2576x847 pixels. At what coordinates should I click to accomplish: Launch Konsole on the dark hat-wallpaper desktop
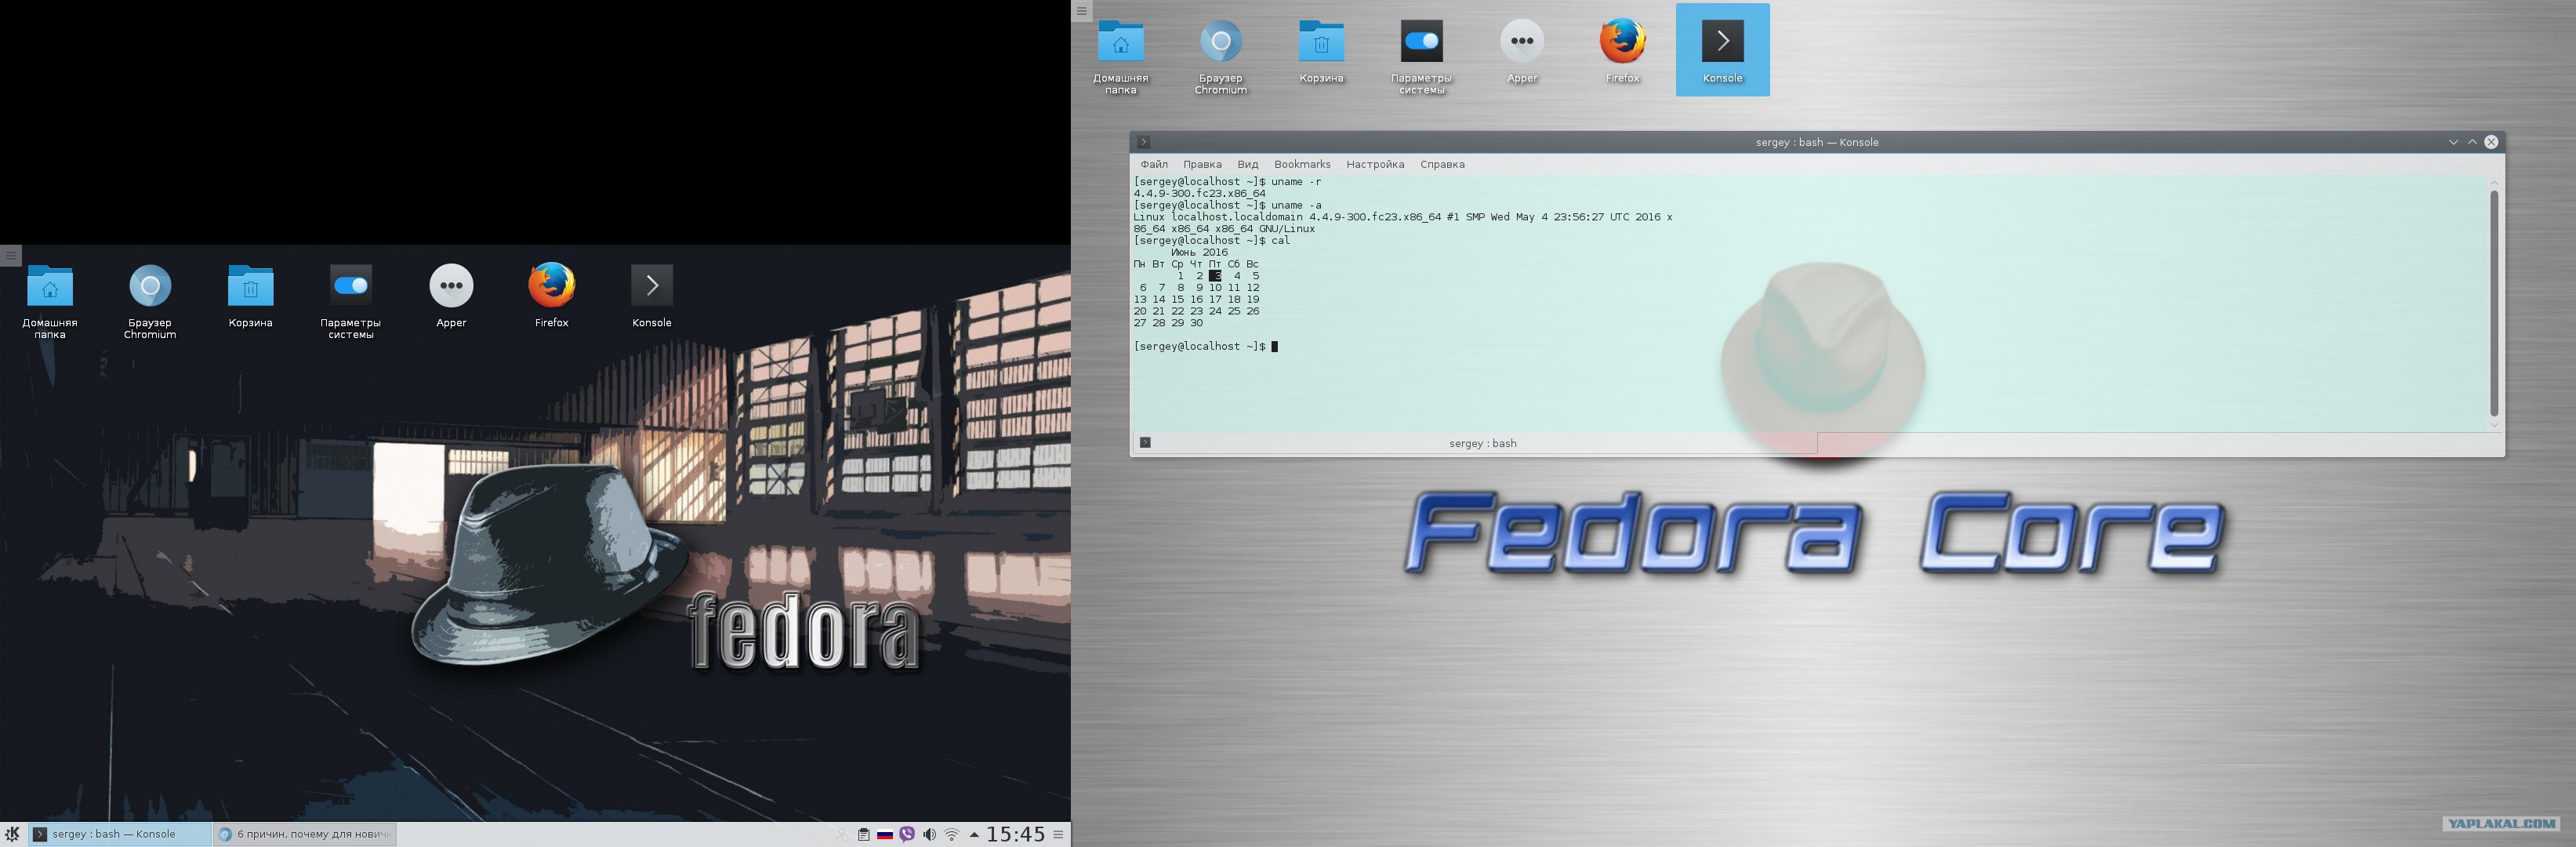tap(652, 295)
